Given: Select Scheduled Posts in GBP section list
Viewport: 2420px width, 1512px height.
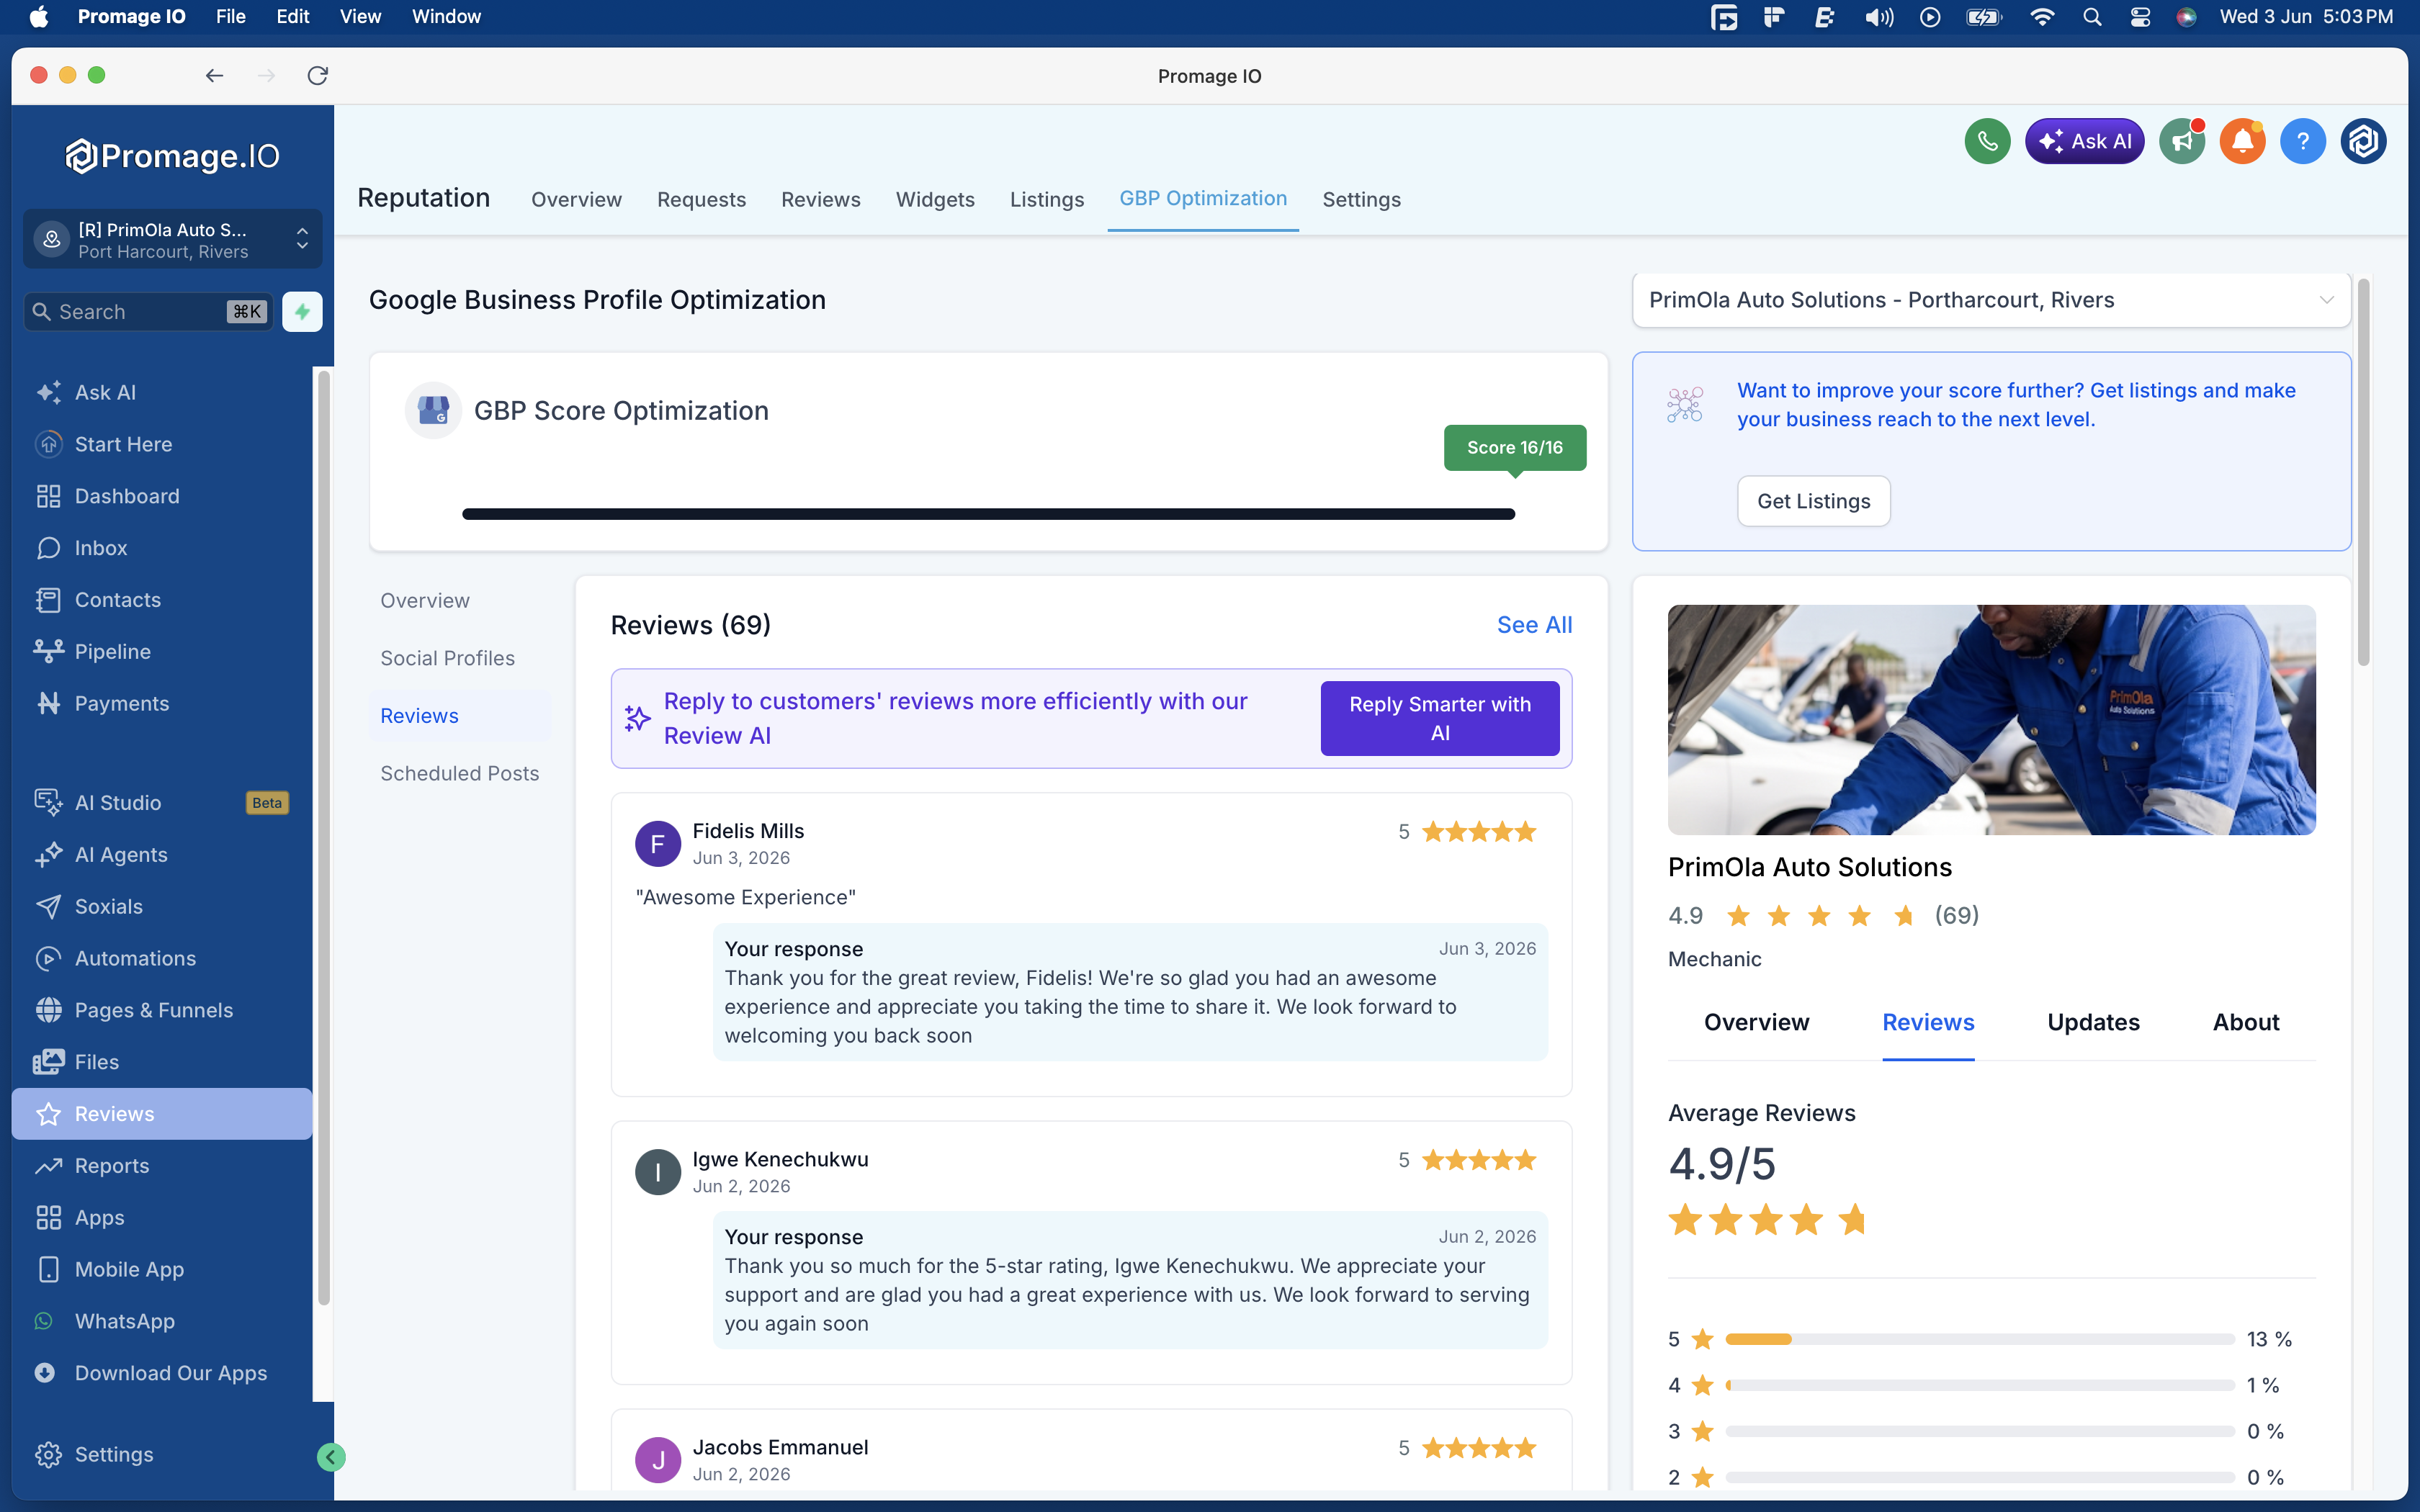Looking at the screenshot, I should tap(459, 773).
